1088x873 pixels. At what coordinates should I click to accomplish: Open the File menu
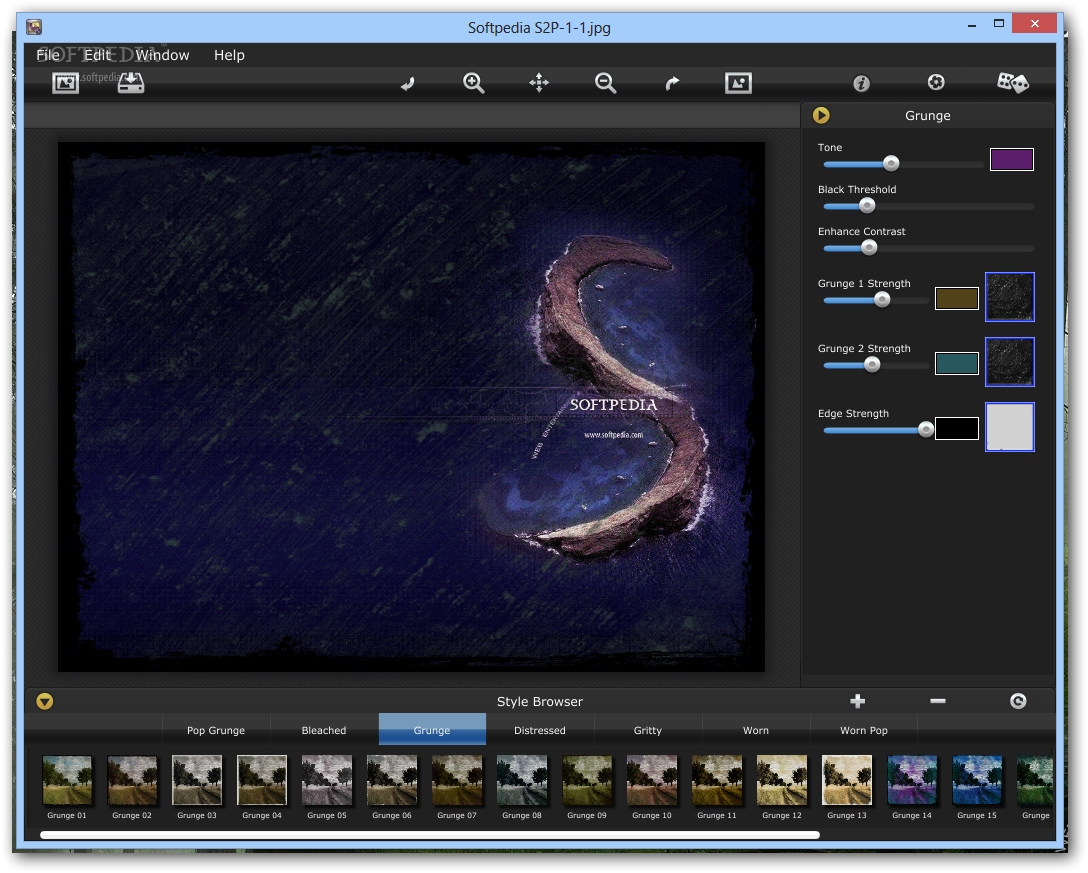tap(48, 55)
